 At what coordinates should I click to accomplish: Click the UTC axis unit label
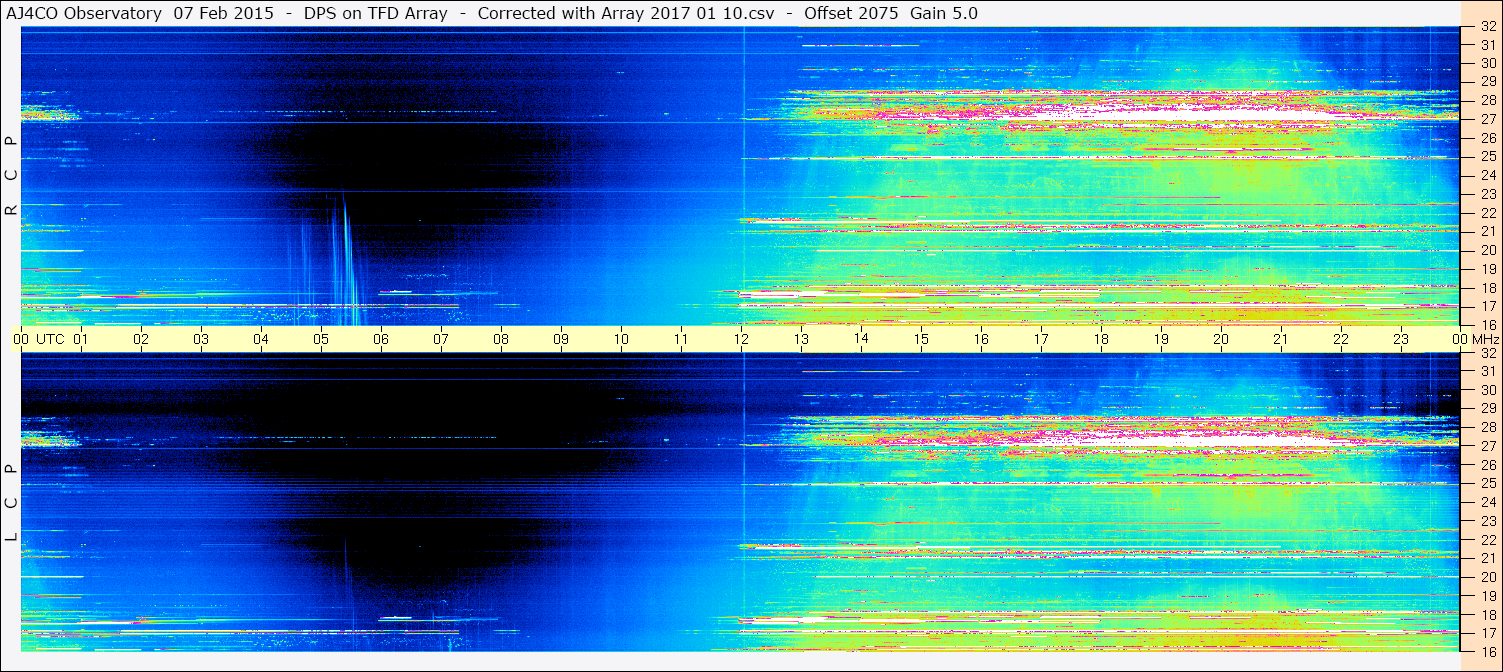click(x=50, y=339)
